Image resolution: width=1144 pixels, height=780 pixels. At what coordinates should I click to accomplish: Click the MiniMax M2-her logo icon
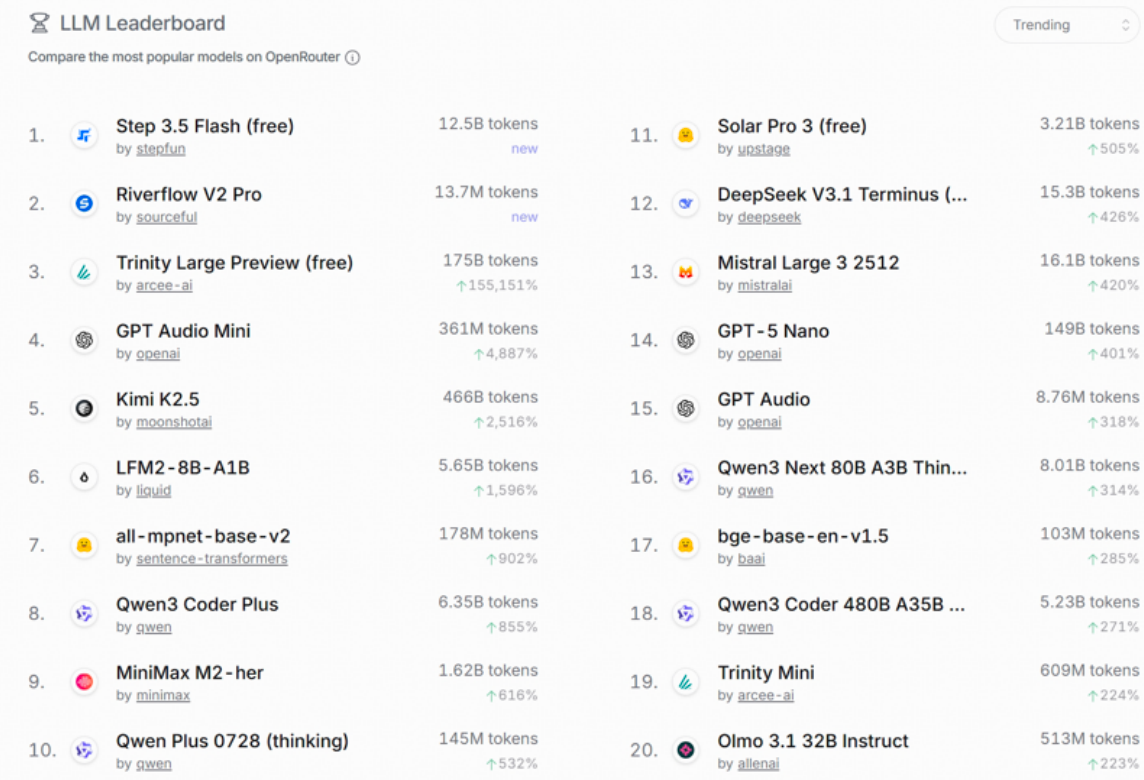[84, 682]
